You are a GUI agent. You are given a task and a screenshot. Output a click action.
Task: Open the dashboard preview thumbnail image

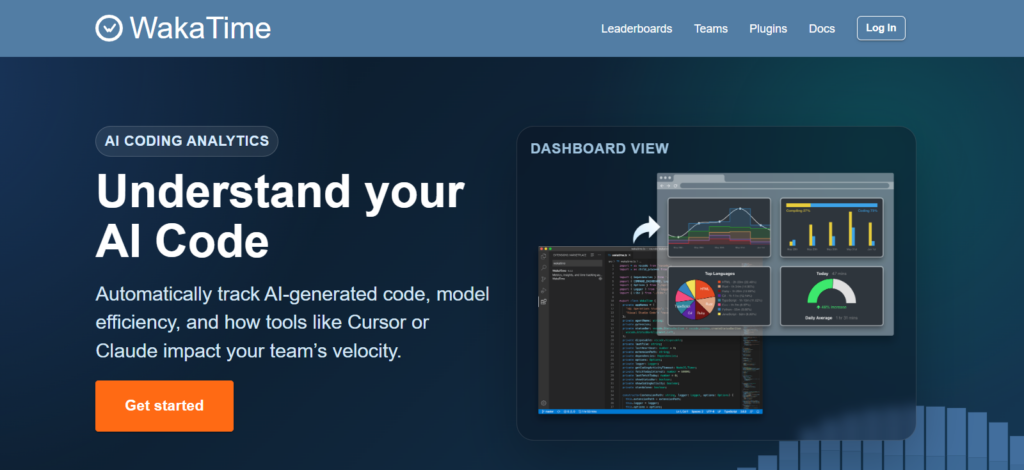(716, 294)
